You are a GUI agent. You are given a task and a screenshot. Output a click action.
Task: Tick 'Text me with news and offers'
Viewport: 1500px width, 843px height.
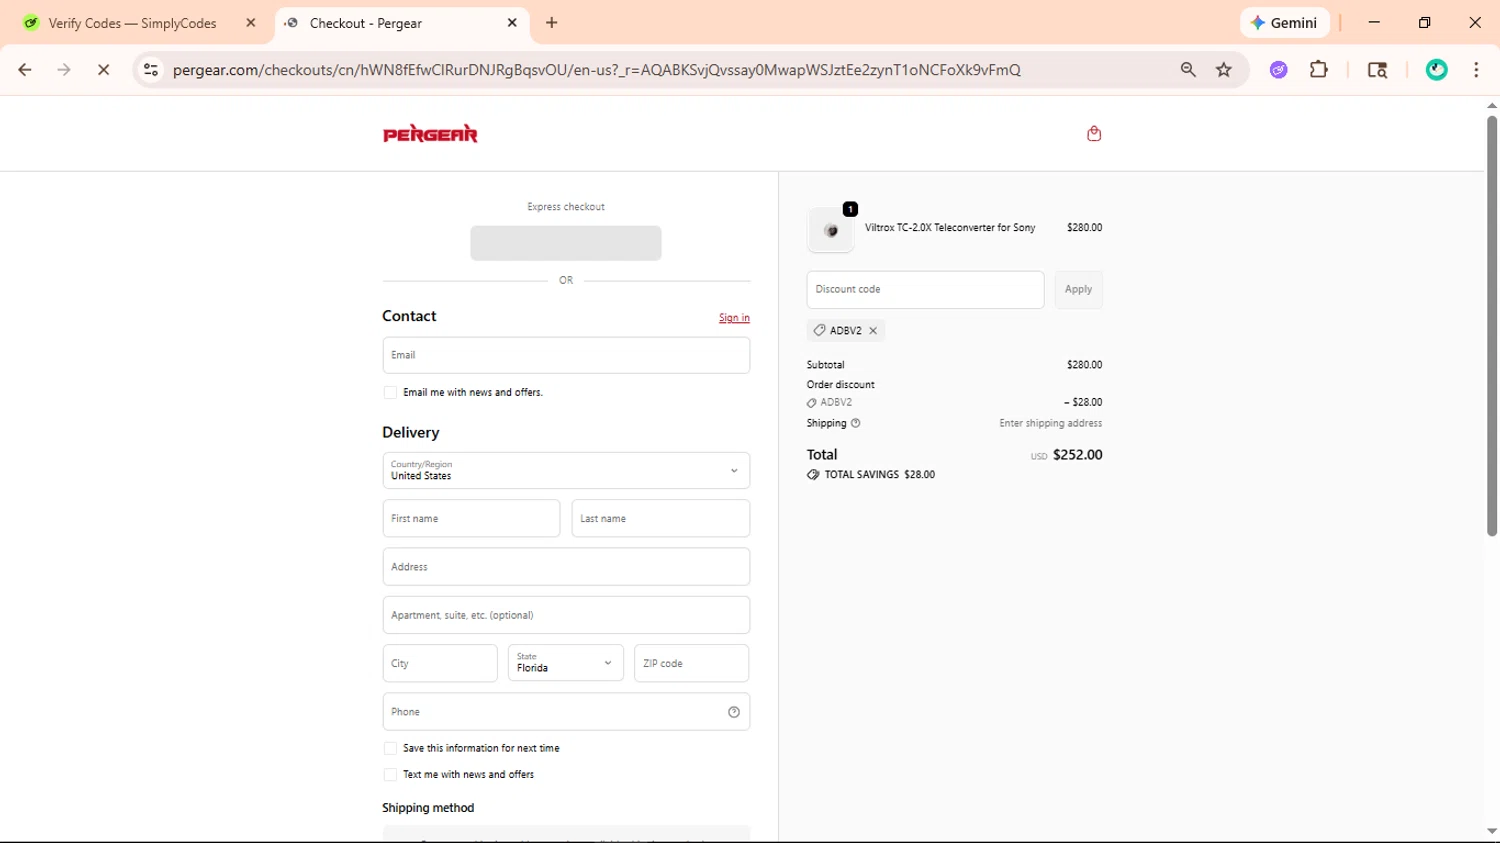pos(390,775)
